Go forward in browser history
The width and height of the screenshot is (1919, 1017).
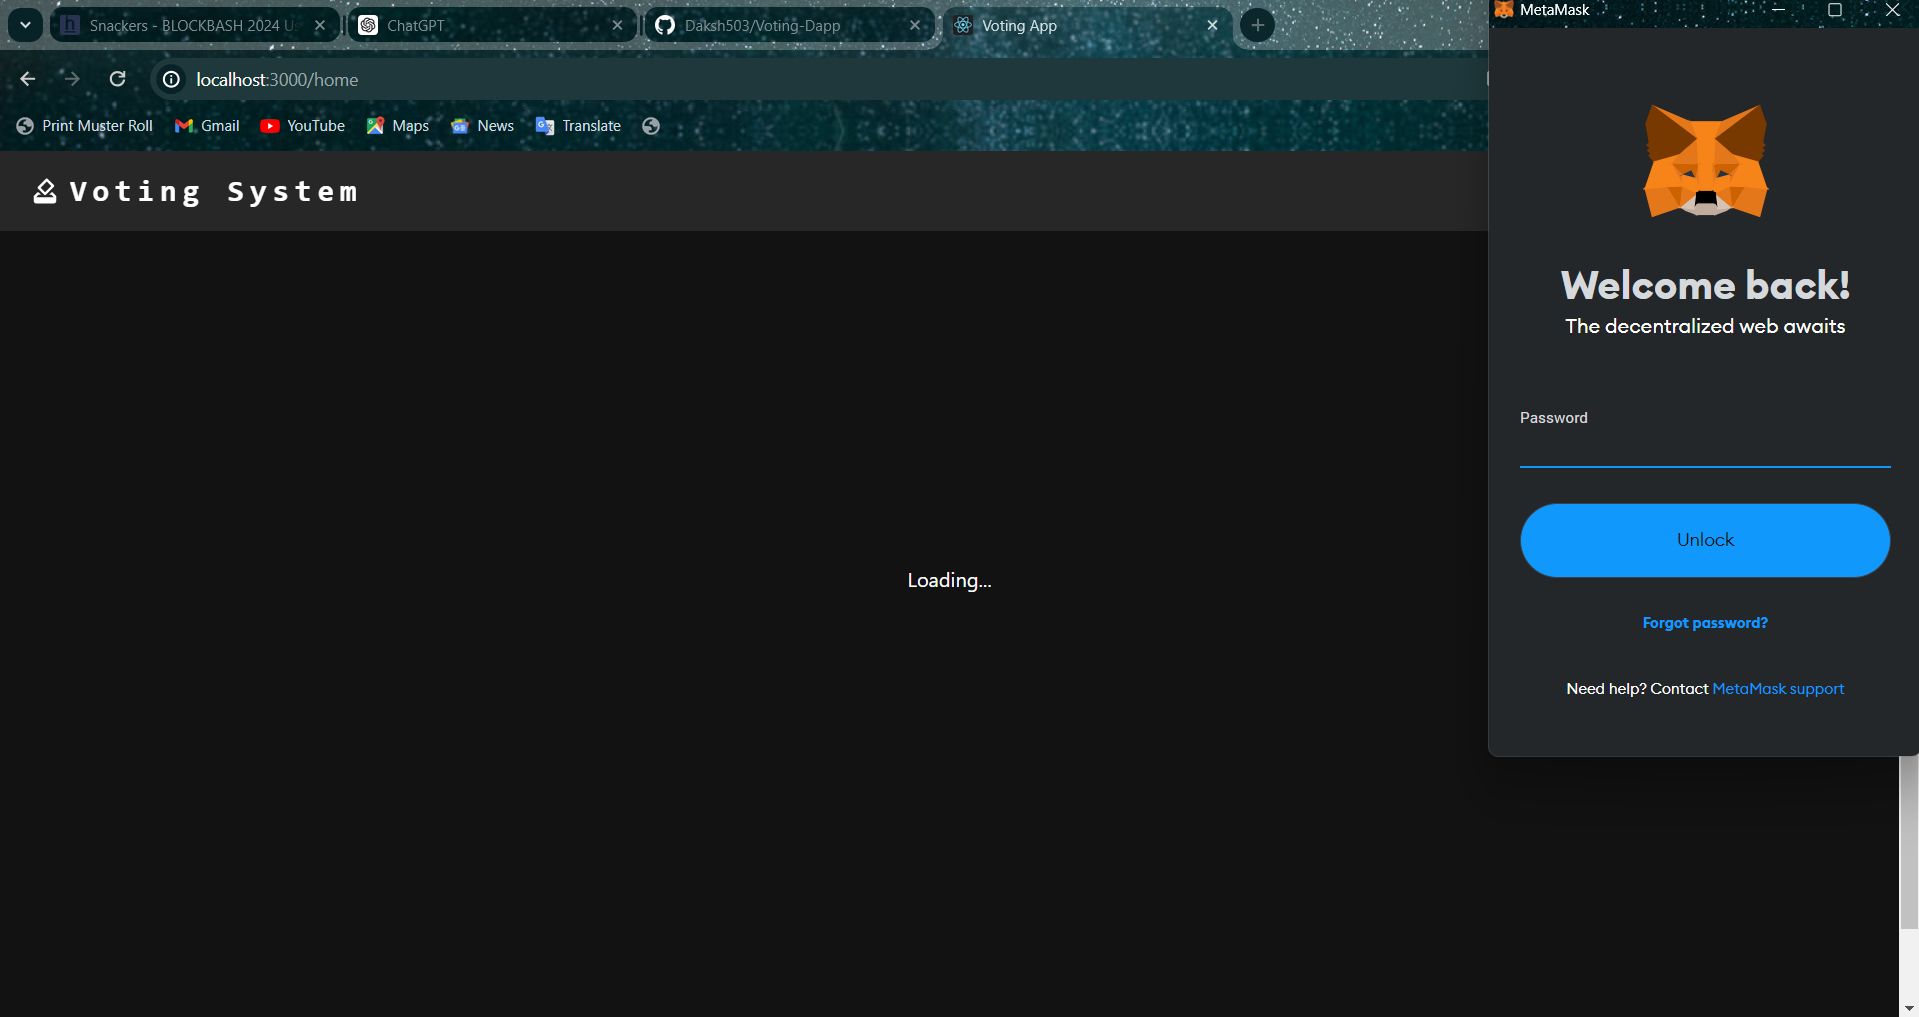(72, 79)
